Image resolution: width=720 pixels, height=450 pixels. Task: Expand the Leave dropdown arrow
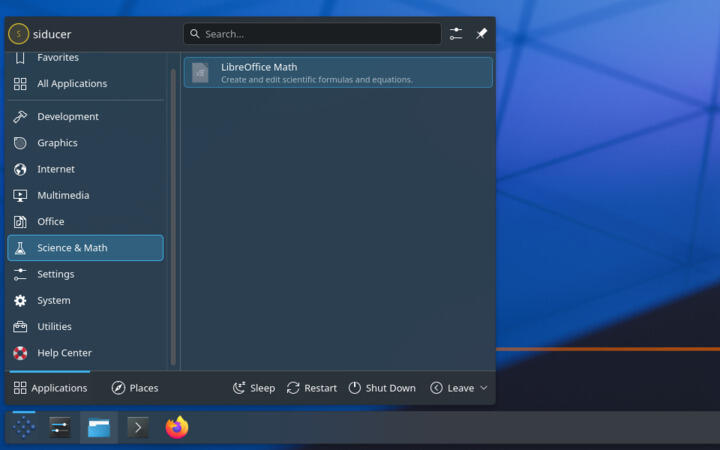pos(484,388)
